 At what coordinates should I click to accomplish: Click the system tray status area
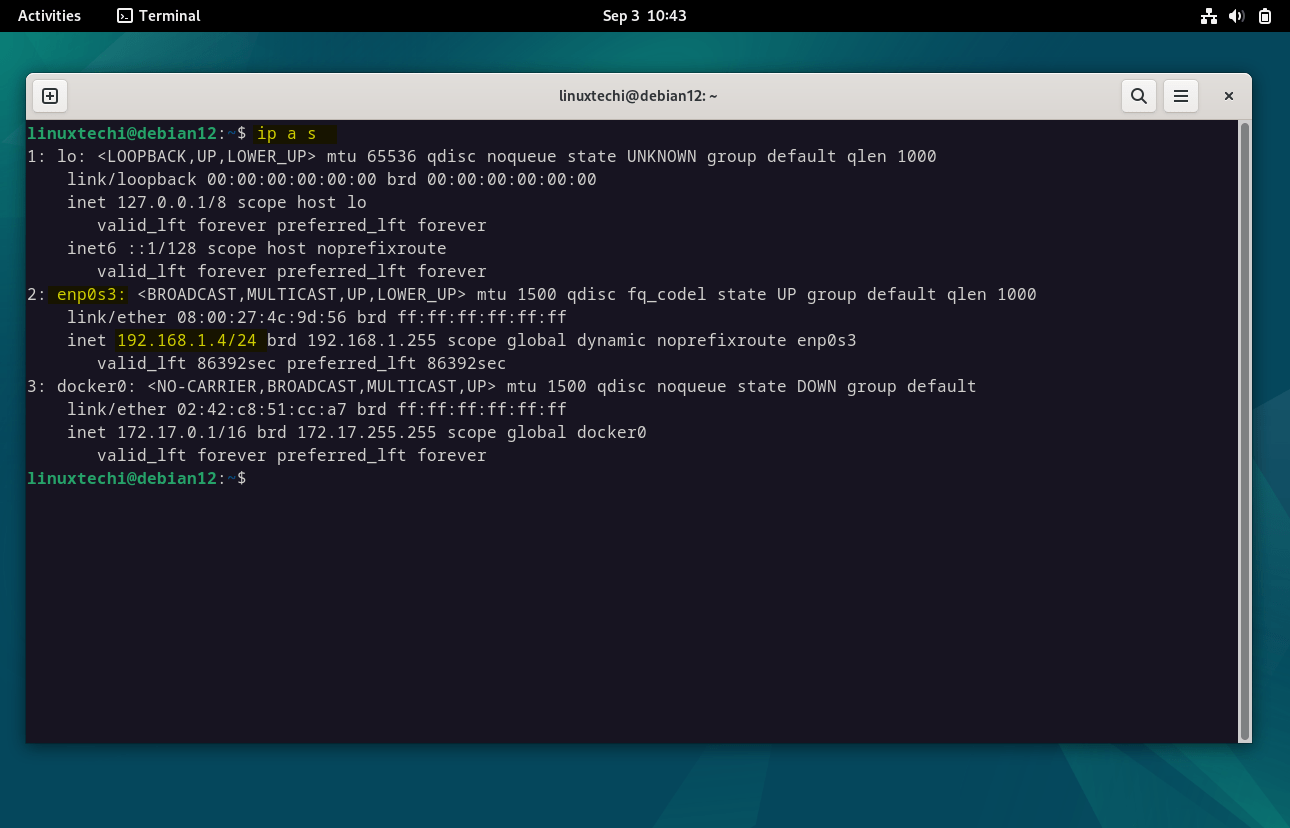point(1235,15)
